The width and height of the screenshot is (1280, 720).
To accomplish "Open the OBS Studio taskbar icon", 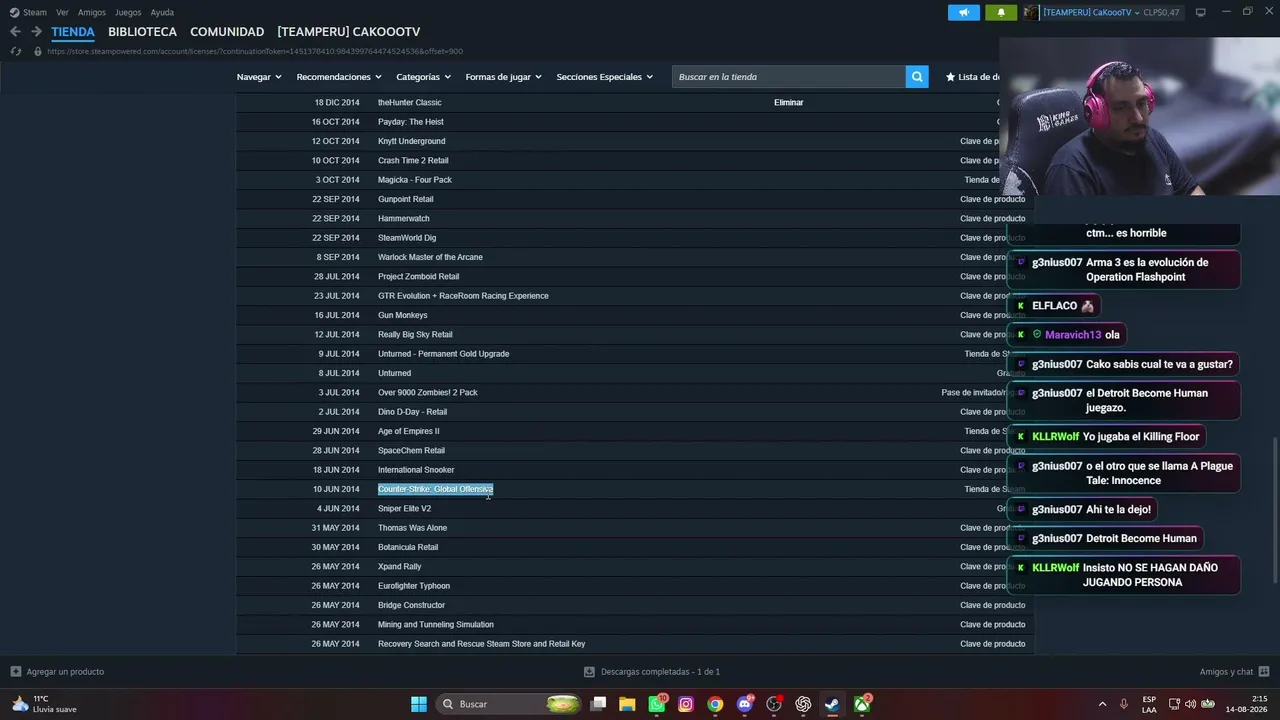I will tap(774, 704).
